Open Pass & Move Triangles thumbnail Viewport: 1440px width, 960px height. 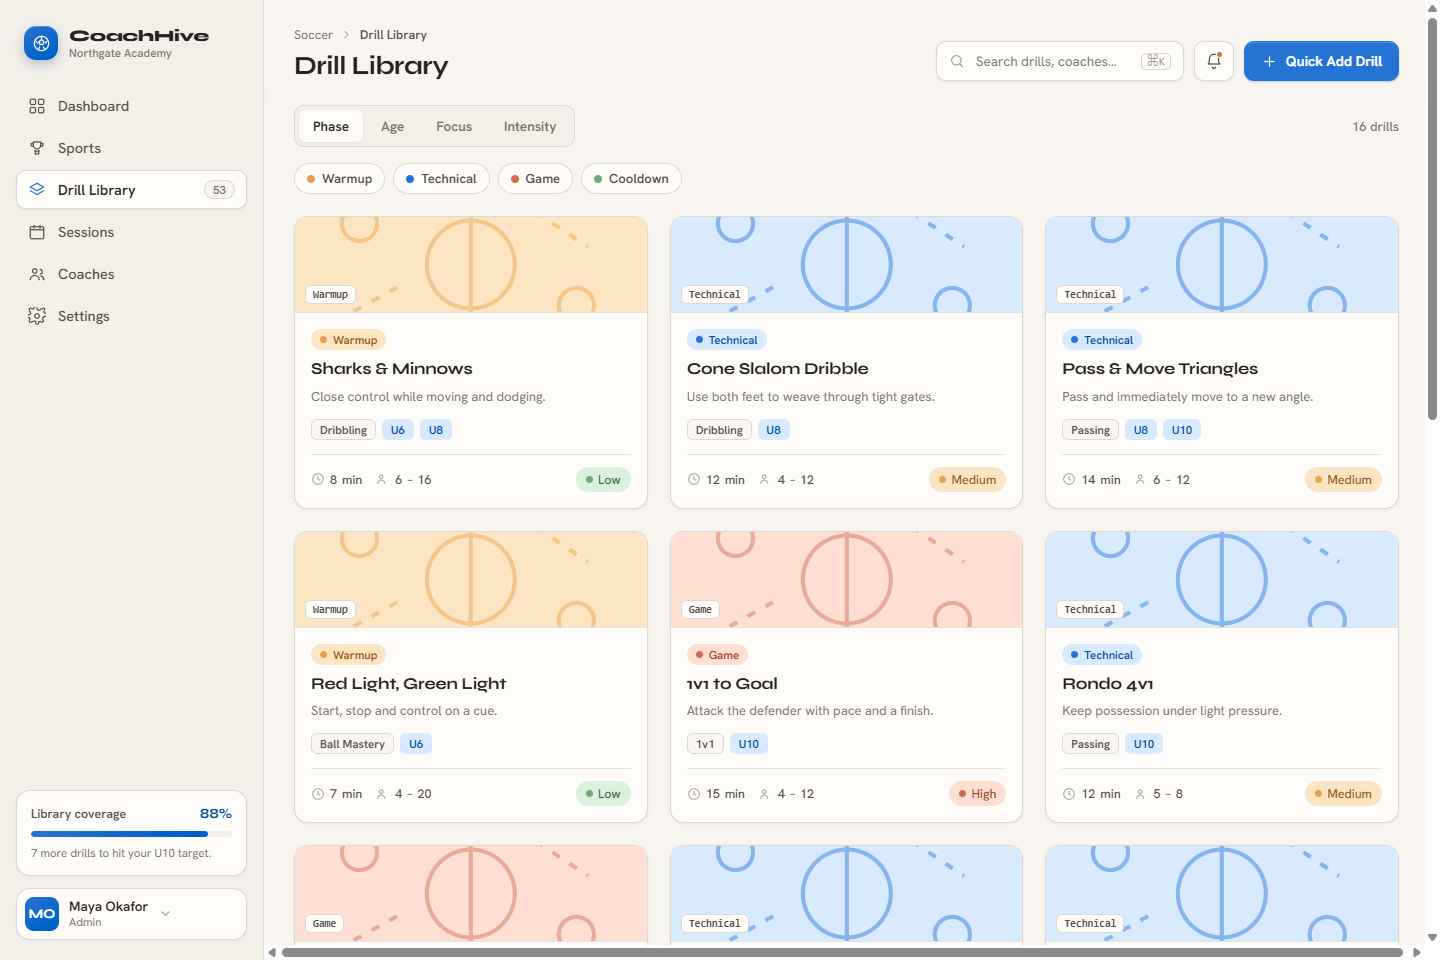click(1222, 265)
